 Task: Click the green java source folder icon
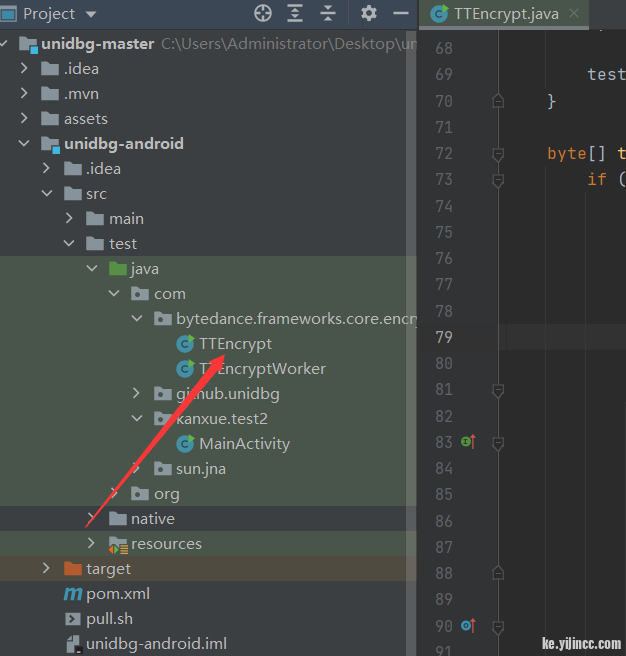pos(118,268)
